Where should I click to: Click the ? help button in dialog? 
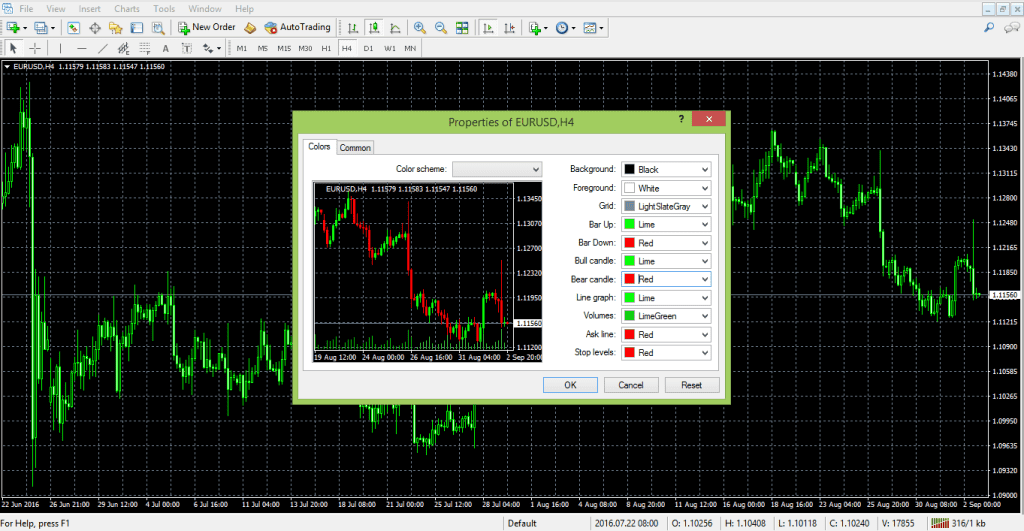click(x=681, y=119)
